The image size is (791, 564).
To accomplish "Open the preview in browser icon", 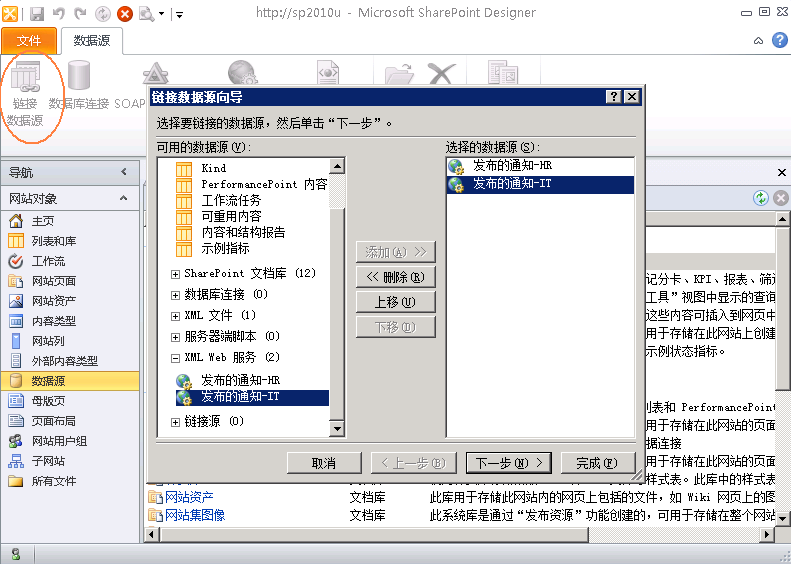I will (146, 14).
